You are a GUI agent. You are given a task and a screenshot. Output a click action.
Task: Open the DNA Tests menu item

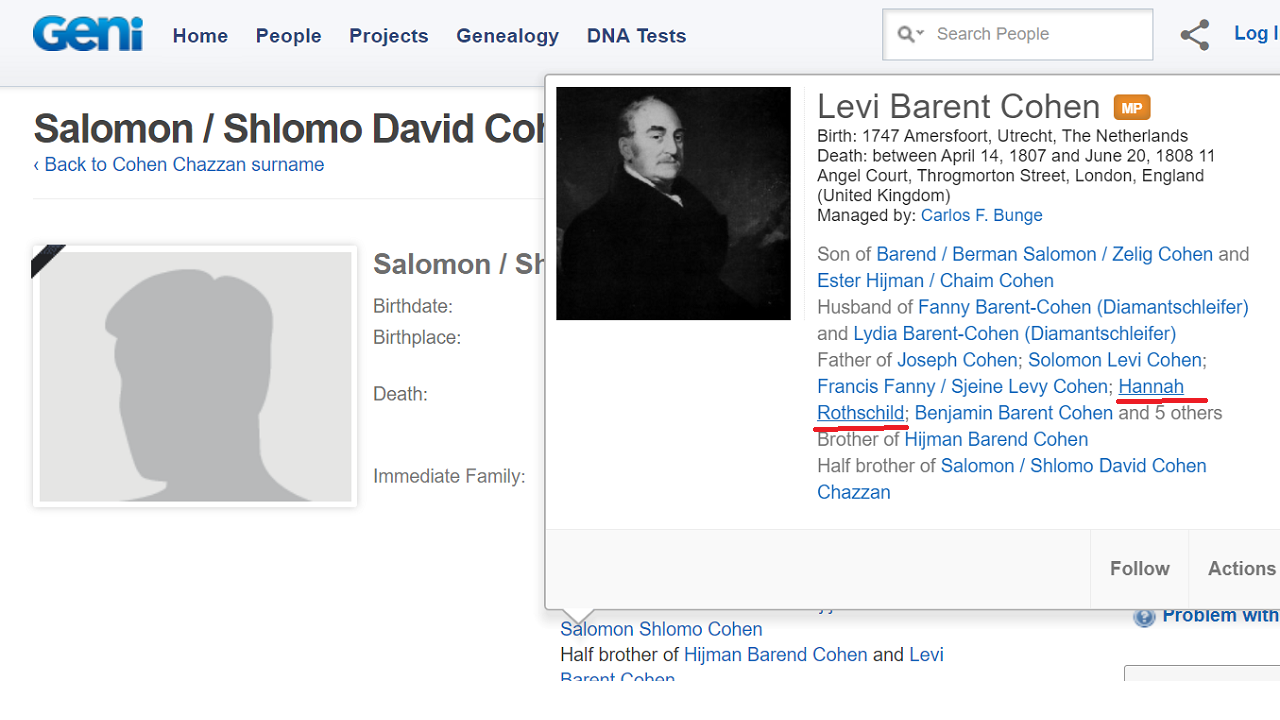point(636,36)
